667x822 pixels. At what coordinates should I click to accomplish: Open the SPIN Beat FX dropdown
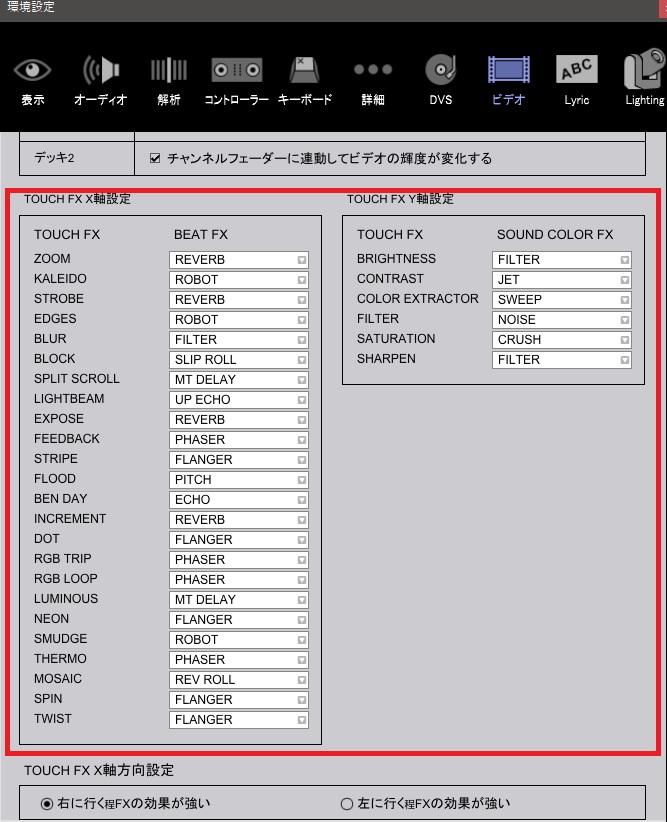[x=239, y=699]
